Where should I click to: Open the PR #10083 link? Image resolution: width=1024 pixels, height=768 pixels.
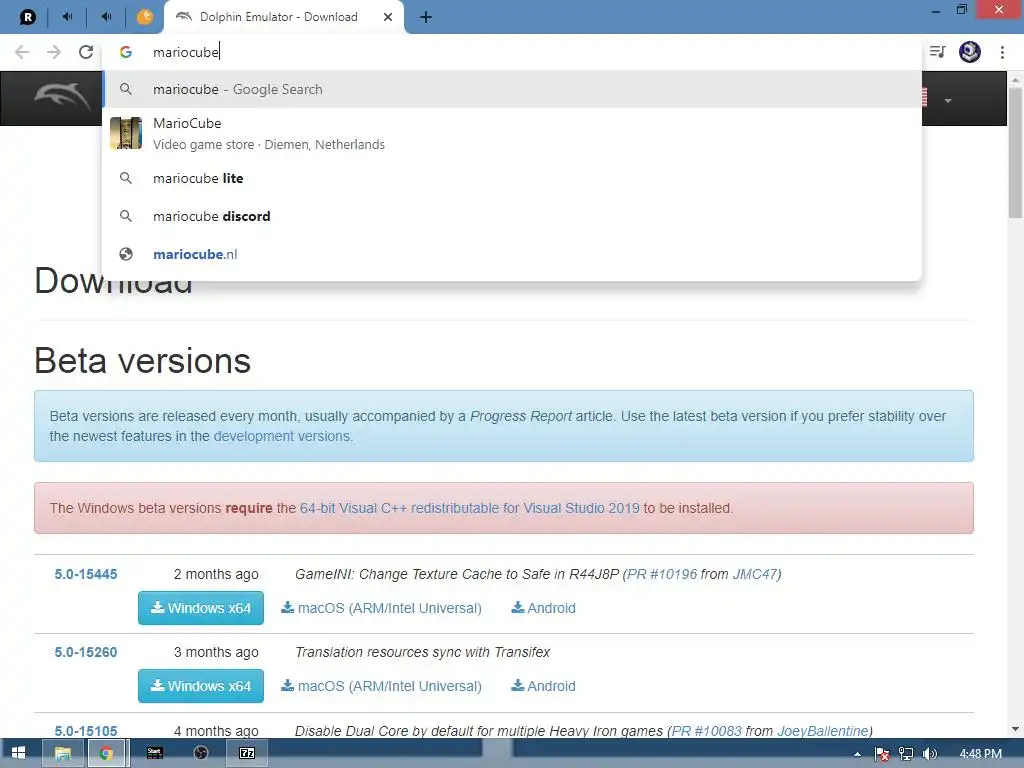tap(706, 731)
